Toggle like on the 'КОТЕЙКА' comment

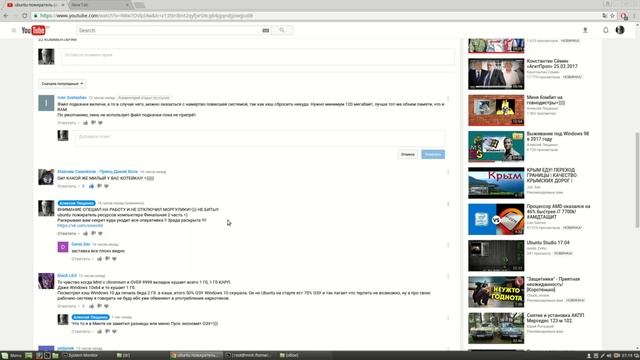pos(91,186)
